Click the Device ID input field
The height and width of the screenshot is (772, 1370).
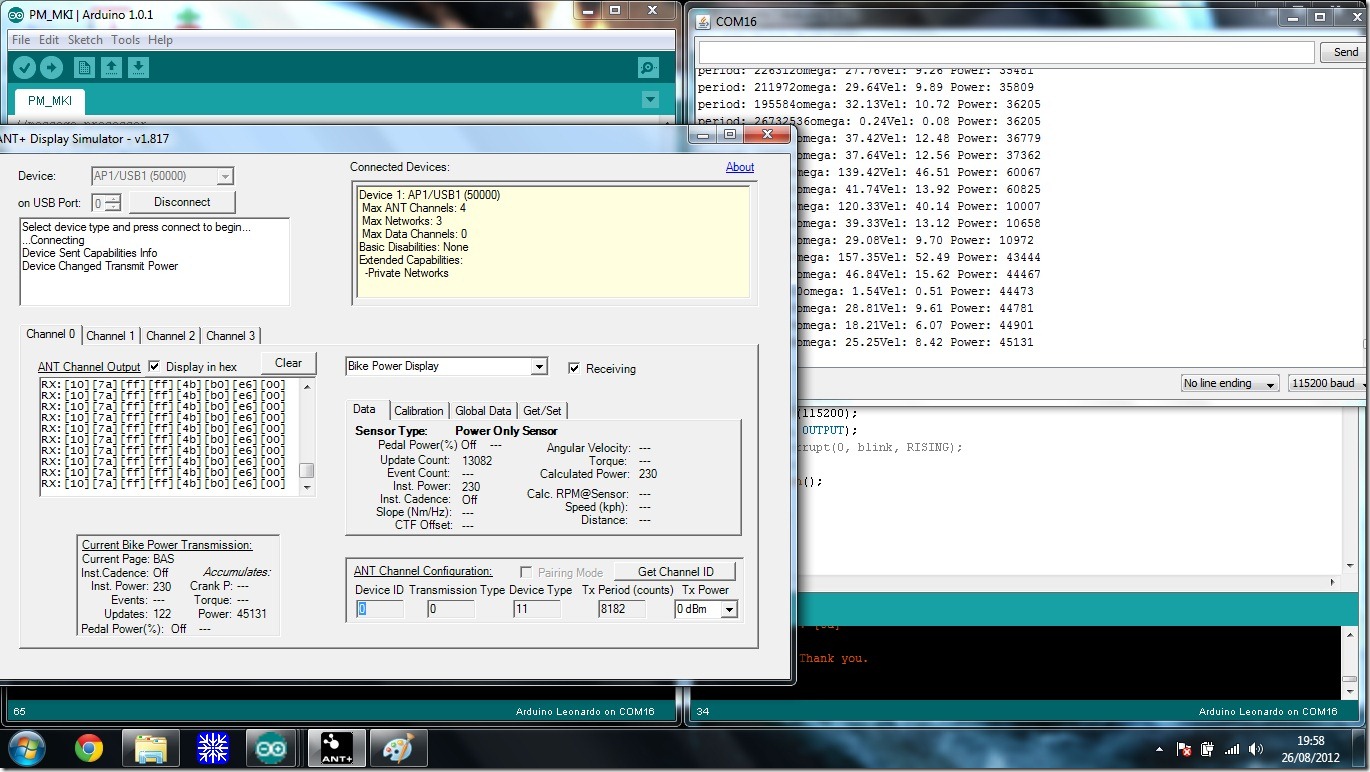[x=380, y=609]
